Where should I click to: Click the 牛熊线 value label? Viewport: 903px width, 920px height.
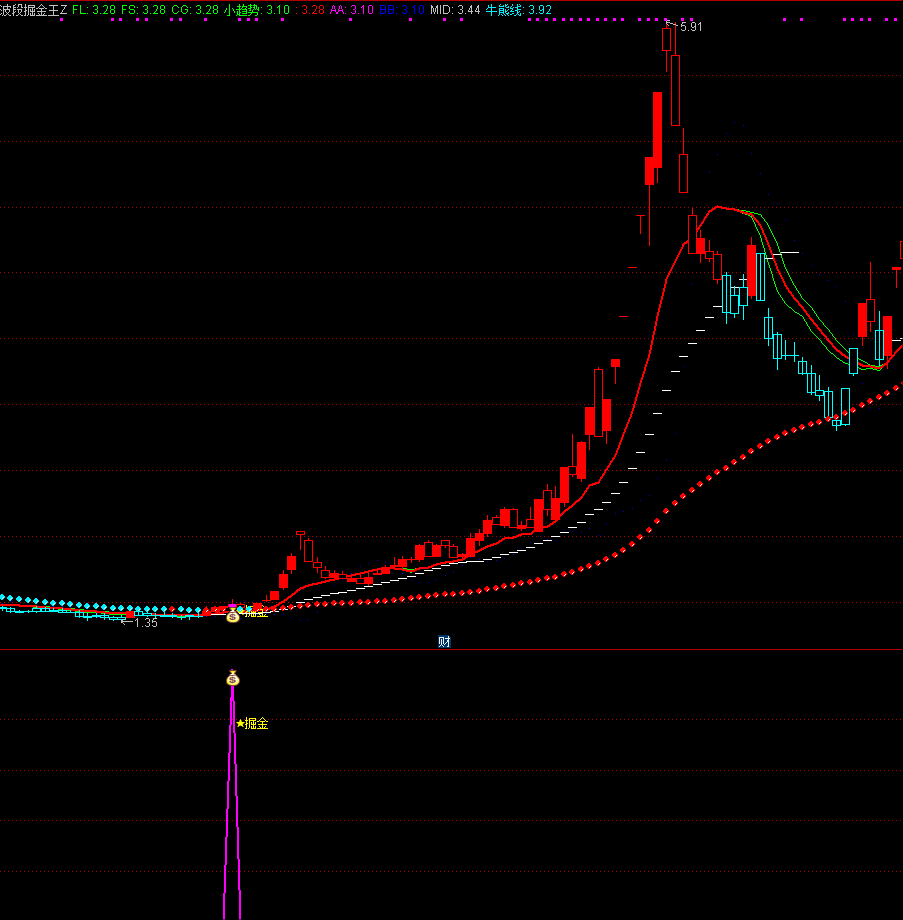[525, 10]
